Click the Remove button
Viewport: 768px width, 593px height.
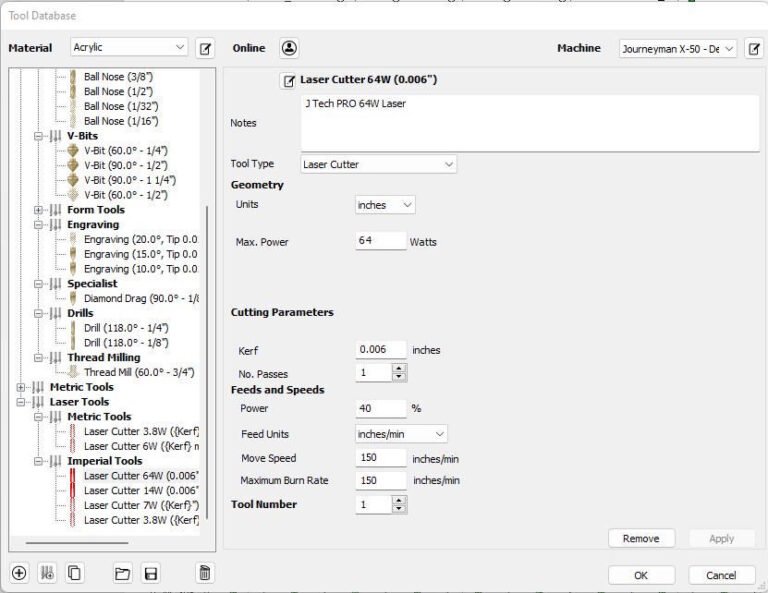pos(641,538)
